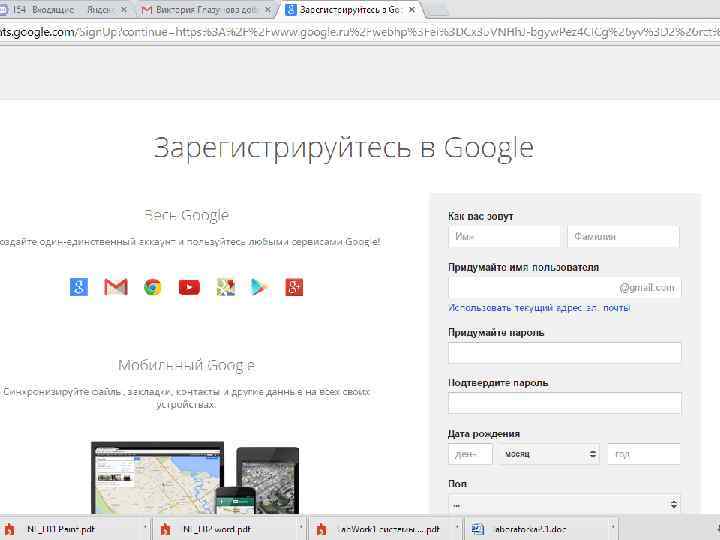The image size is (720, 540).
Task: Switch to the Входящие Яндекс tab
Action: click(x=62, y=10)
